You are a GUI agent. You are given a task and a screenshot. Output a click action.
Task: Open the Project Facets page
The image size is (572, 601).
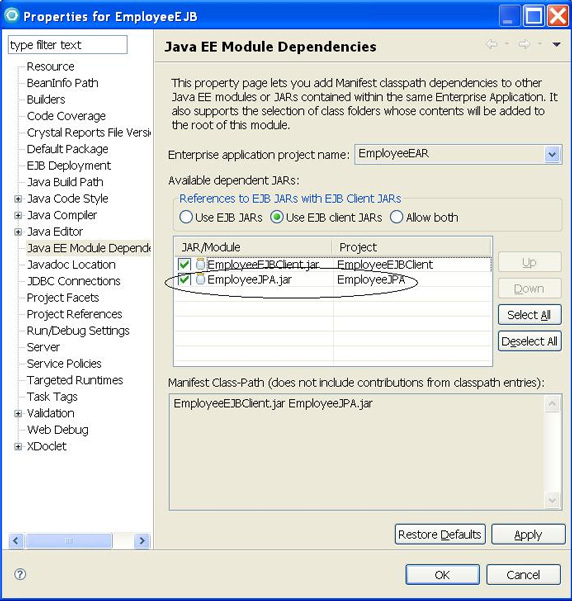63,298
